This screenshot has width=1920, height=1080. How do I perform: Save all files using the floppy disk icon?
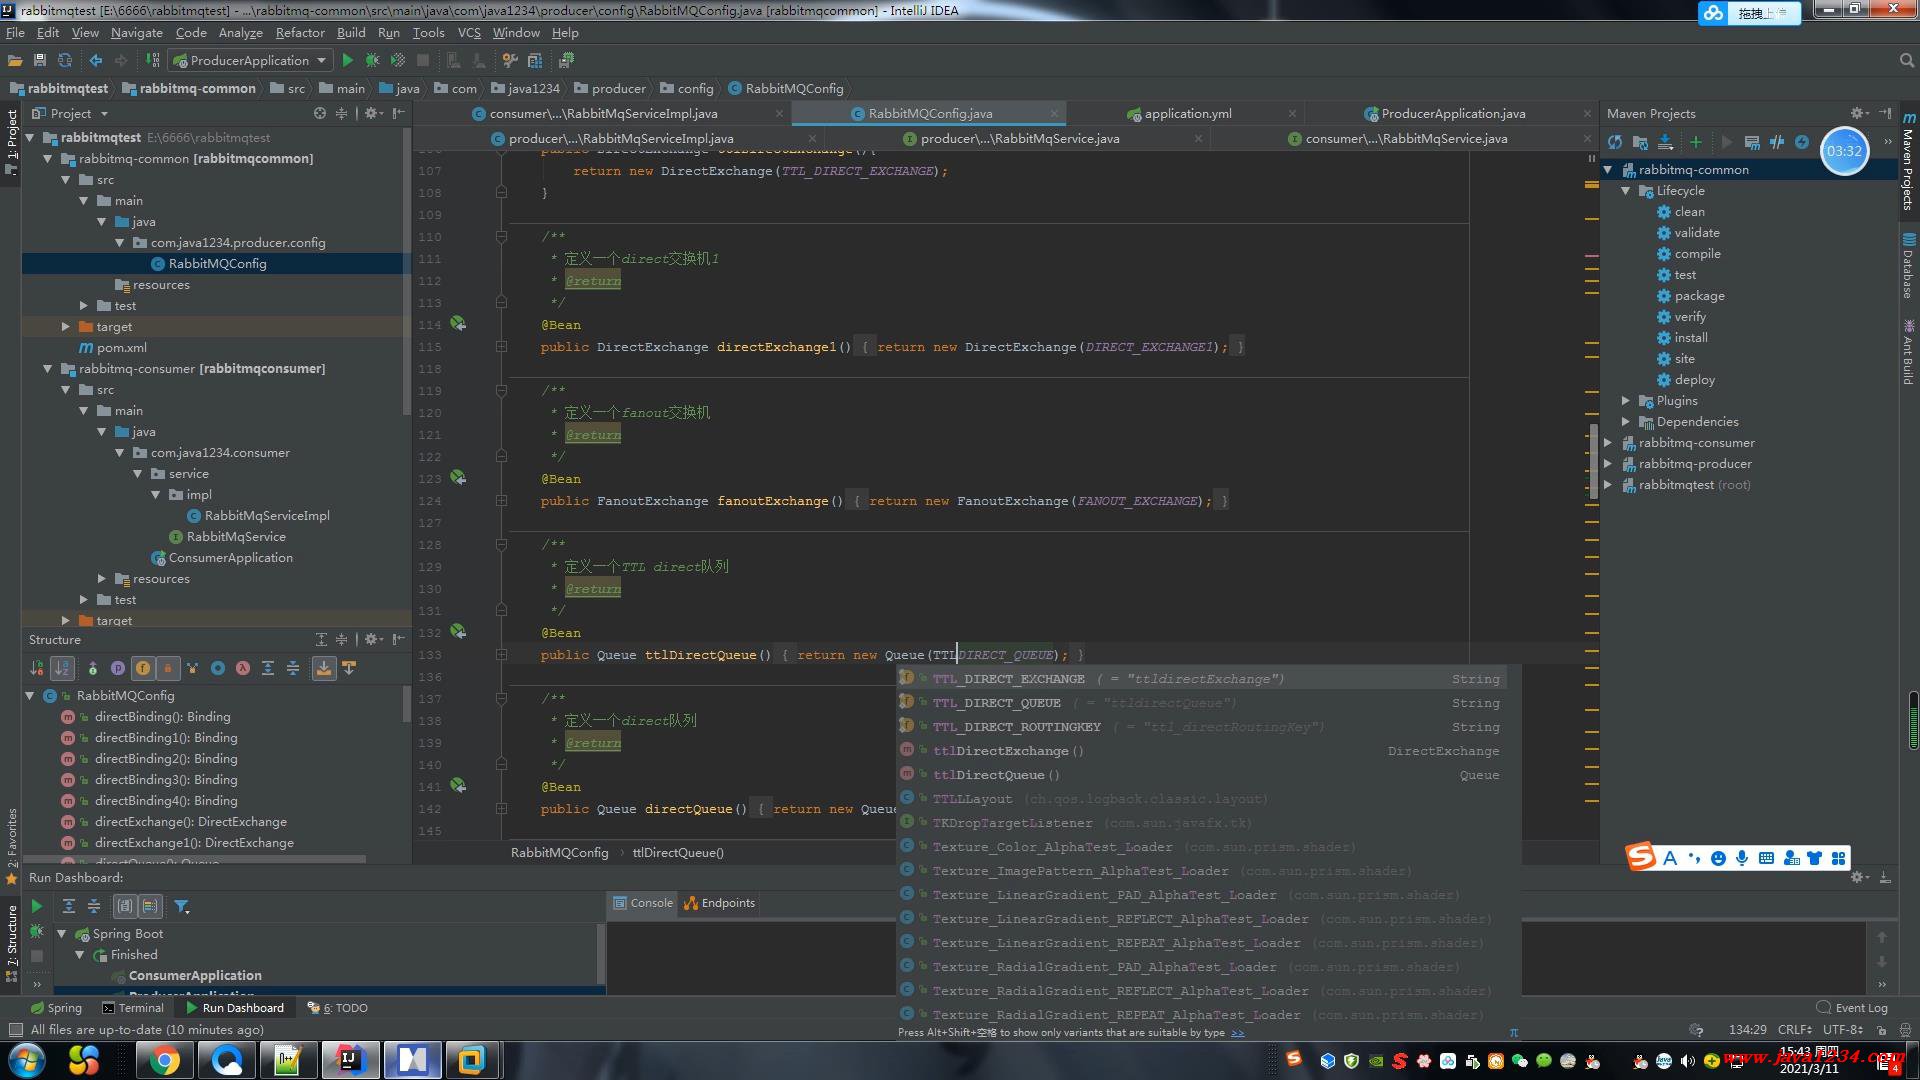click(40, 60)
